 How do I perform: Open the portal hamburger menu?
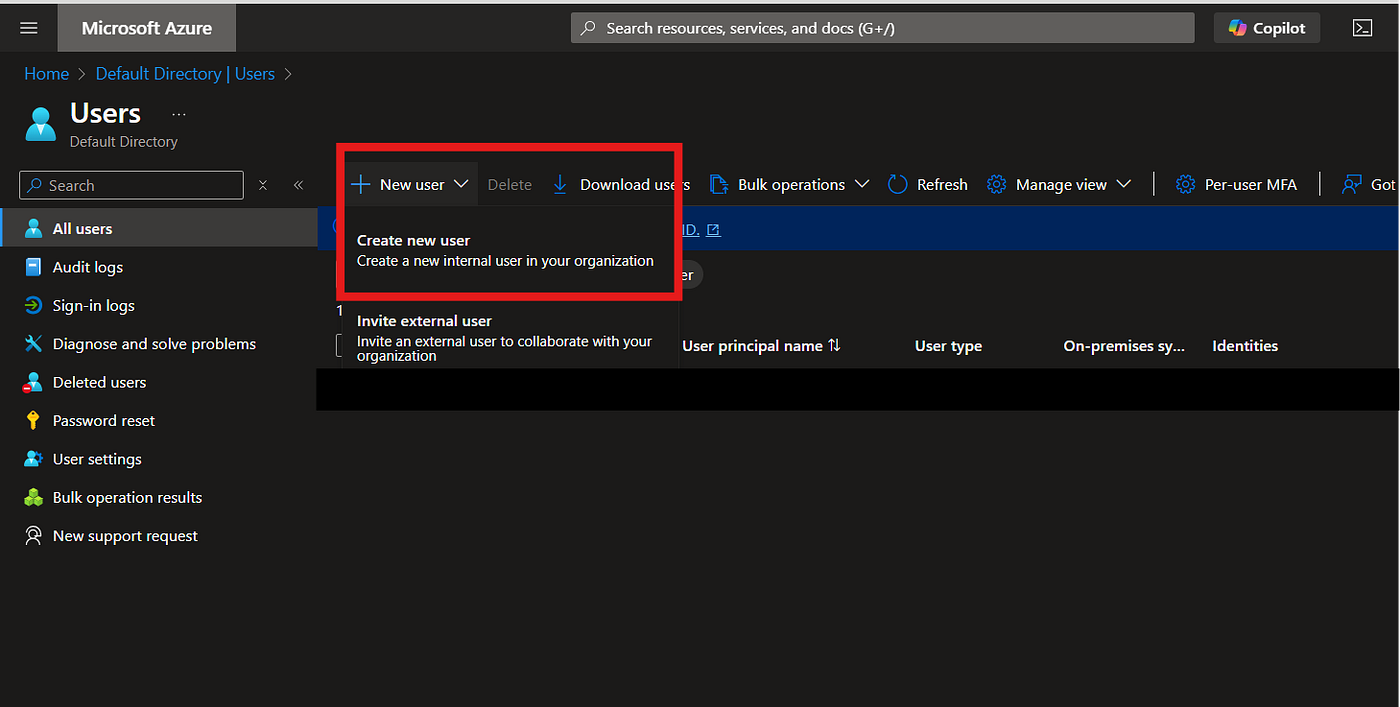29,28
